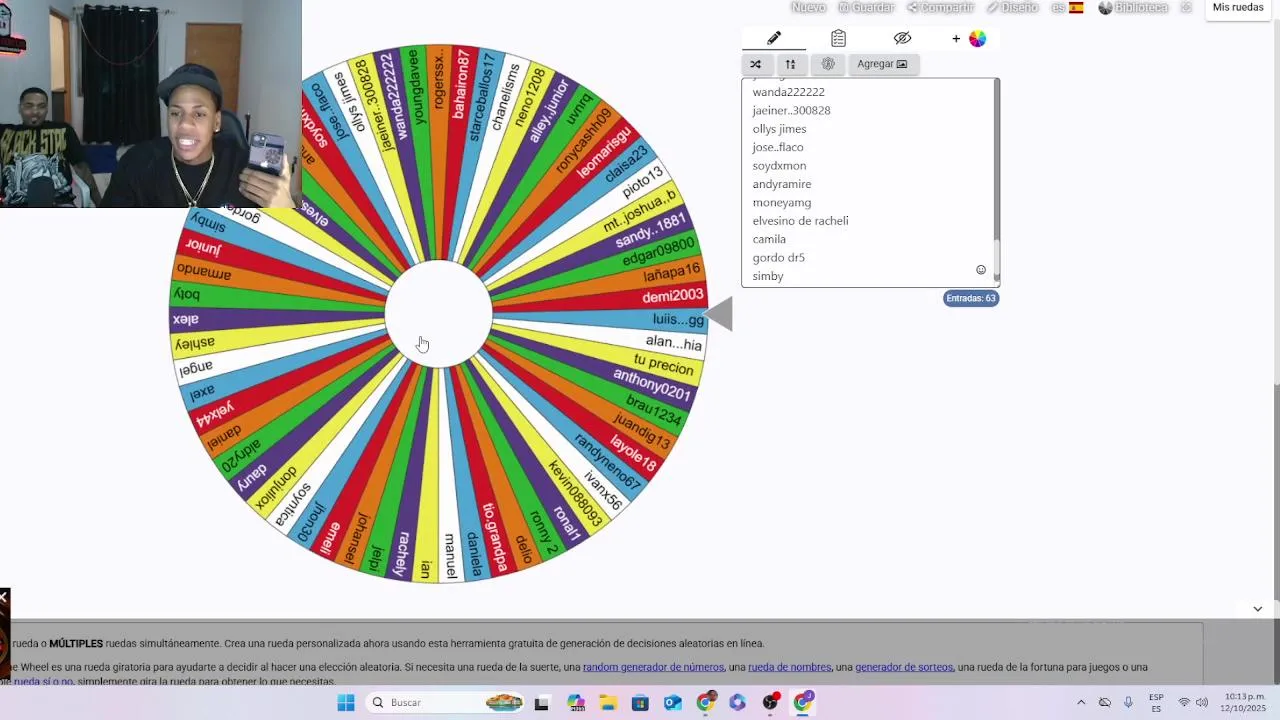Shuffle the wheel entries

pos(756,64)
